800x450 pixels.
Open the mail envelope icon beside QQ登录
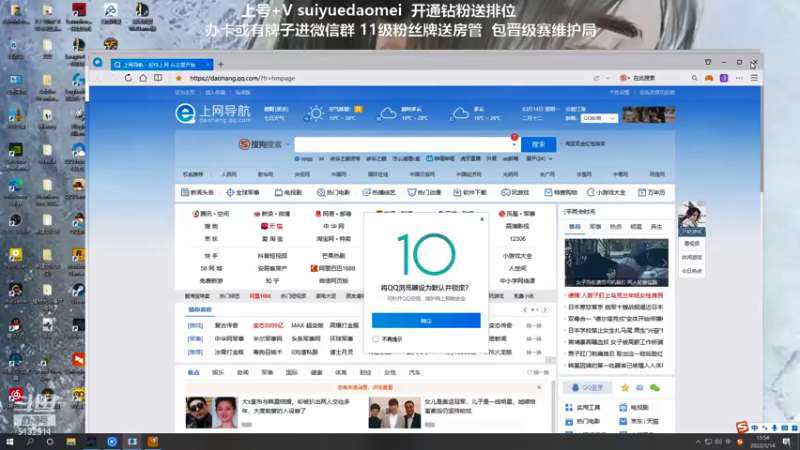pos(640,388)
